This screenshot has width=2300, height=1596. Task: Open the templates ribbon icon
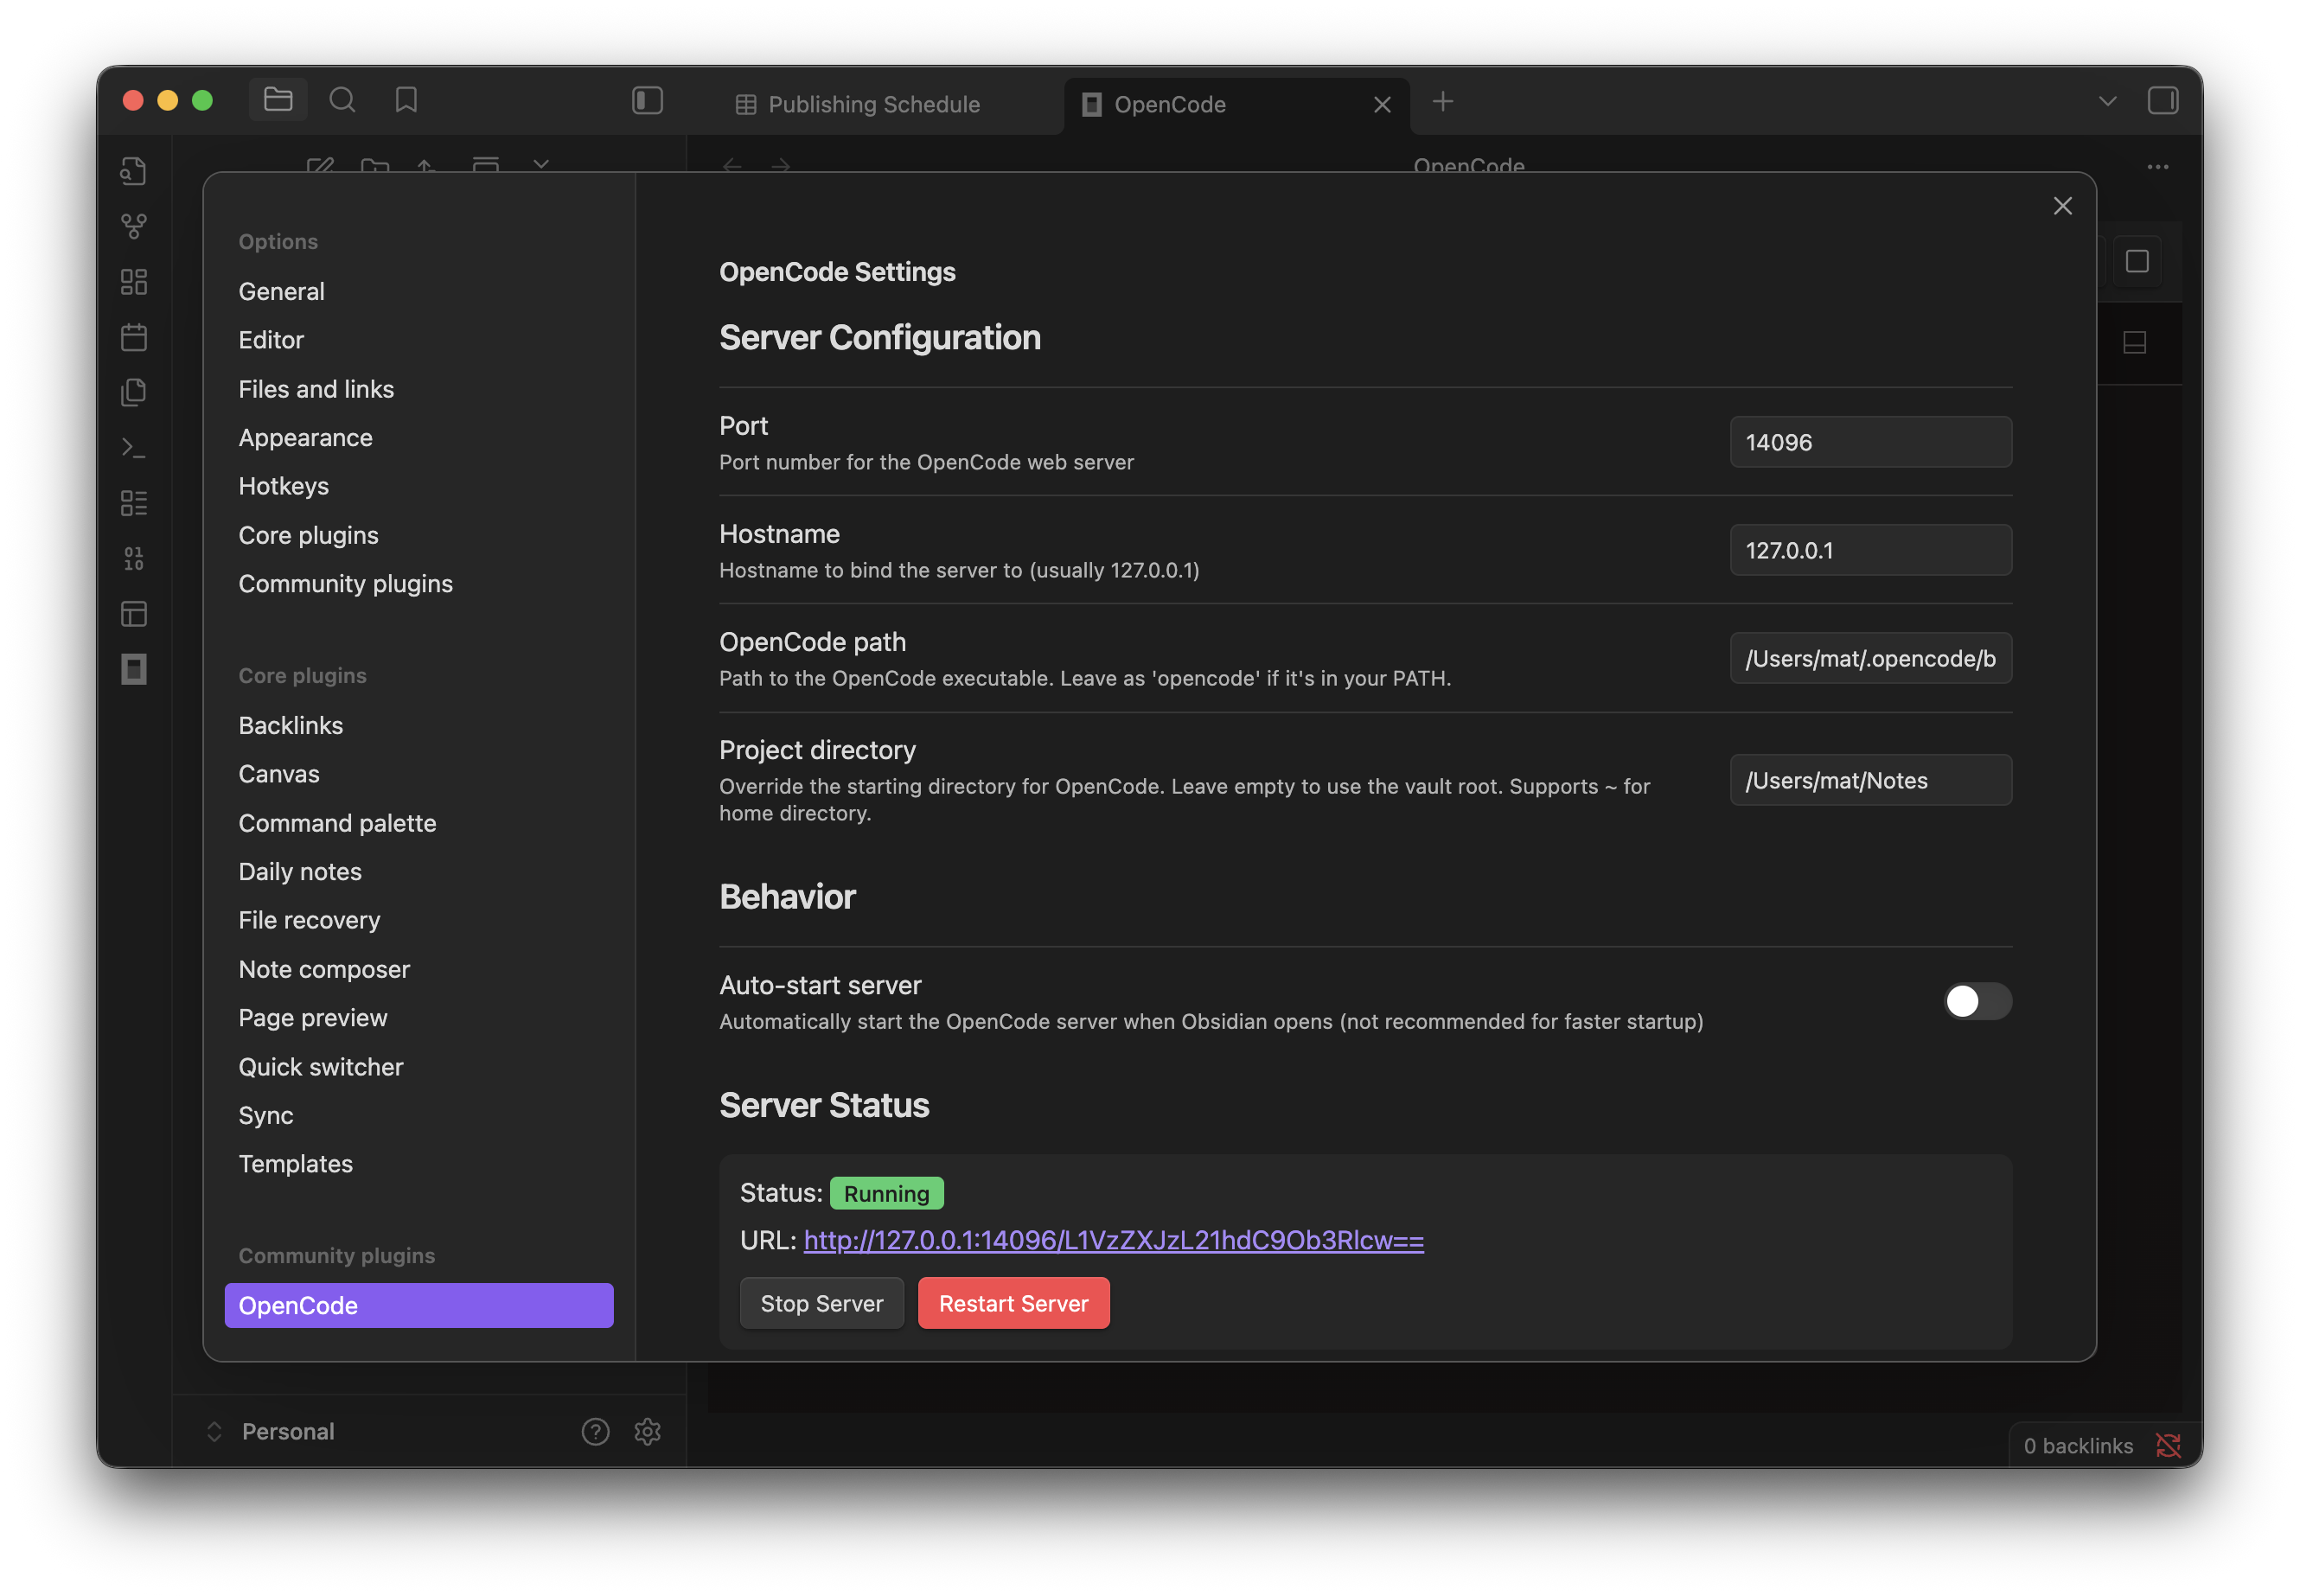(134, 392)
